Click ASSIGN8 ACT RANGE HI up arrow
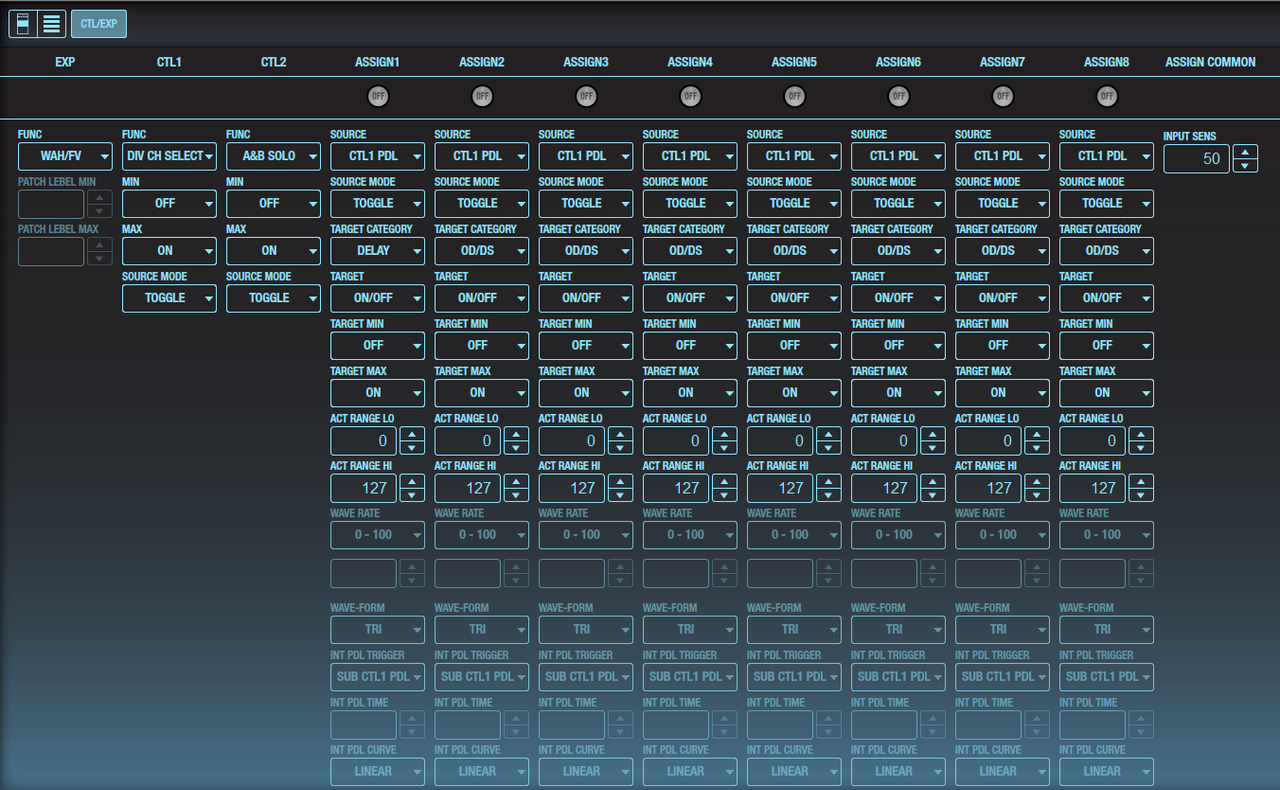 point(1141,481)
